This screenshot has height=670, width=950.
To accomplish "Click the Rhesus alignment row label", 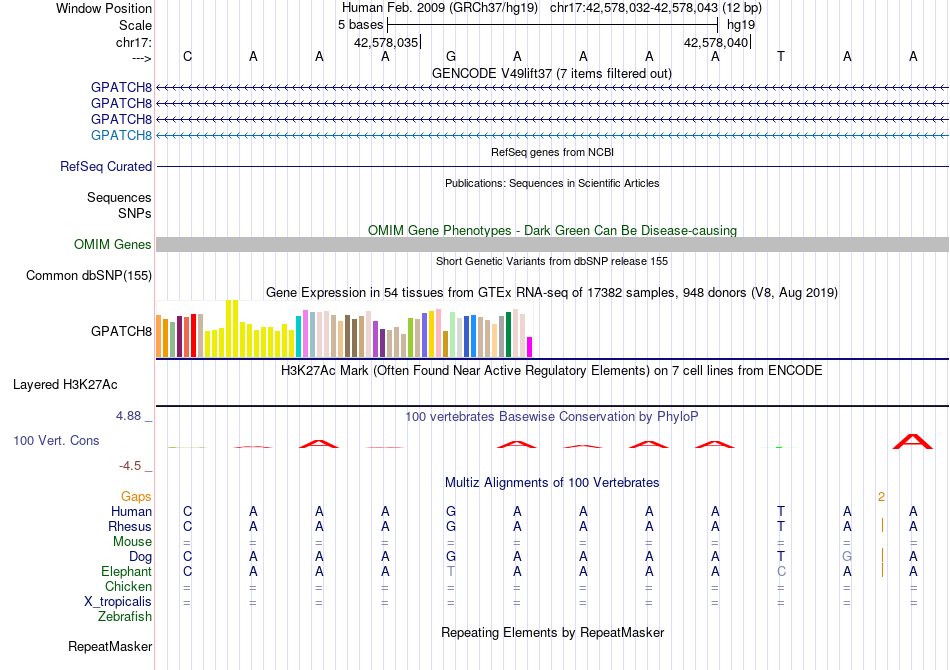I will [x=130, y=526].
